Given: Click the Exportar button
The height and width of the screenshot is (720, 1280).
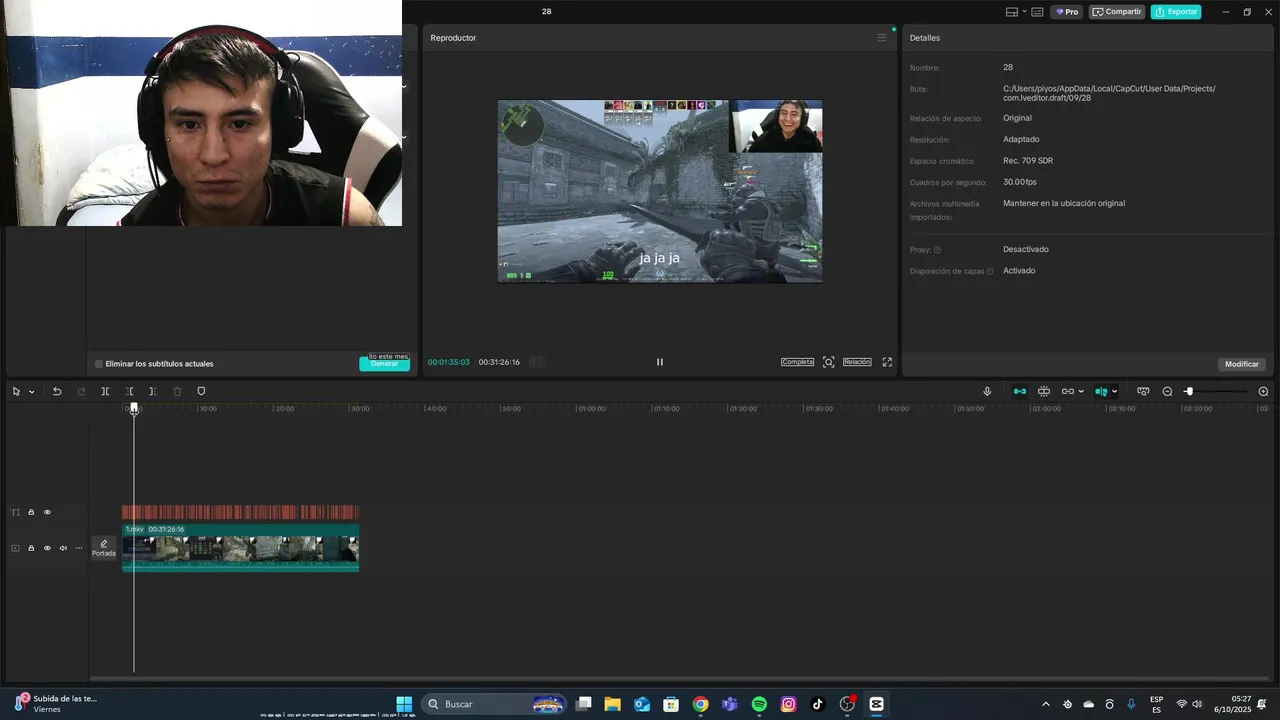Looking at the screenshot, I should coord(1176,12).
